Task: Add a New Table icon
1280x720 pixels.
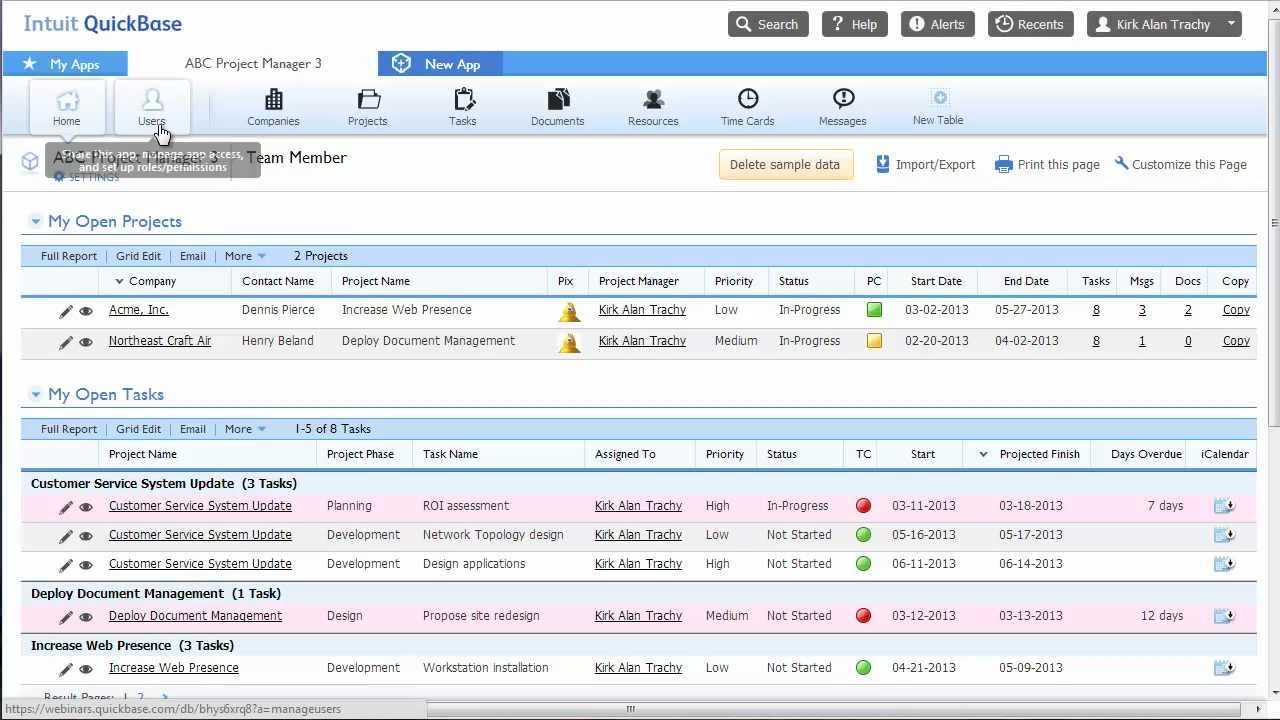Action: tap(938, 107)
